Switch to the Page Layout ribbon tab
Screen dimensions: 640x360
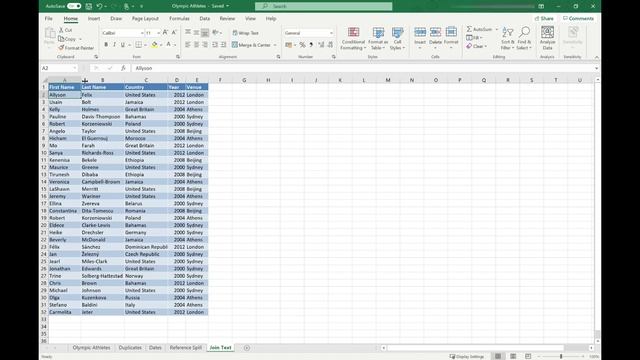(x=145, y=18)
